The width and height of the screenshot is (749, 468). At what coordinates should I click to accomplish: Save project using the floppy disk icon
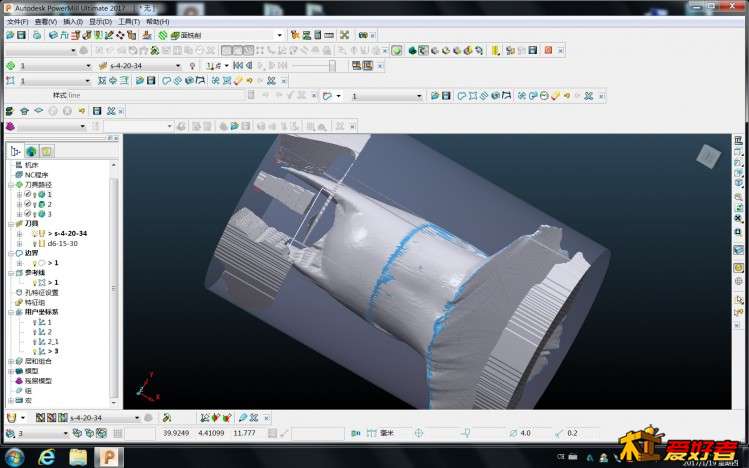pyautogui.click(x=21, y=35)
